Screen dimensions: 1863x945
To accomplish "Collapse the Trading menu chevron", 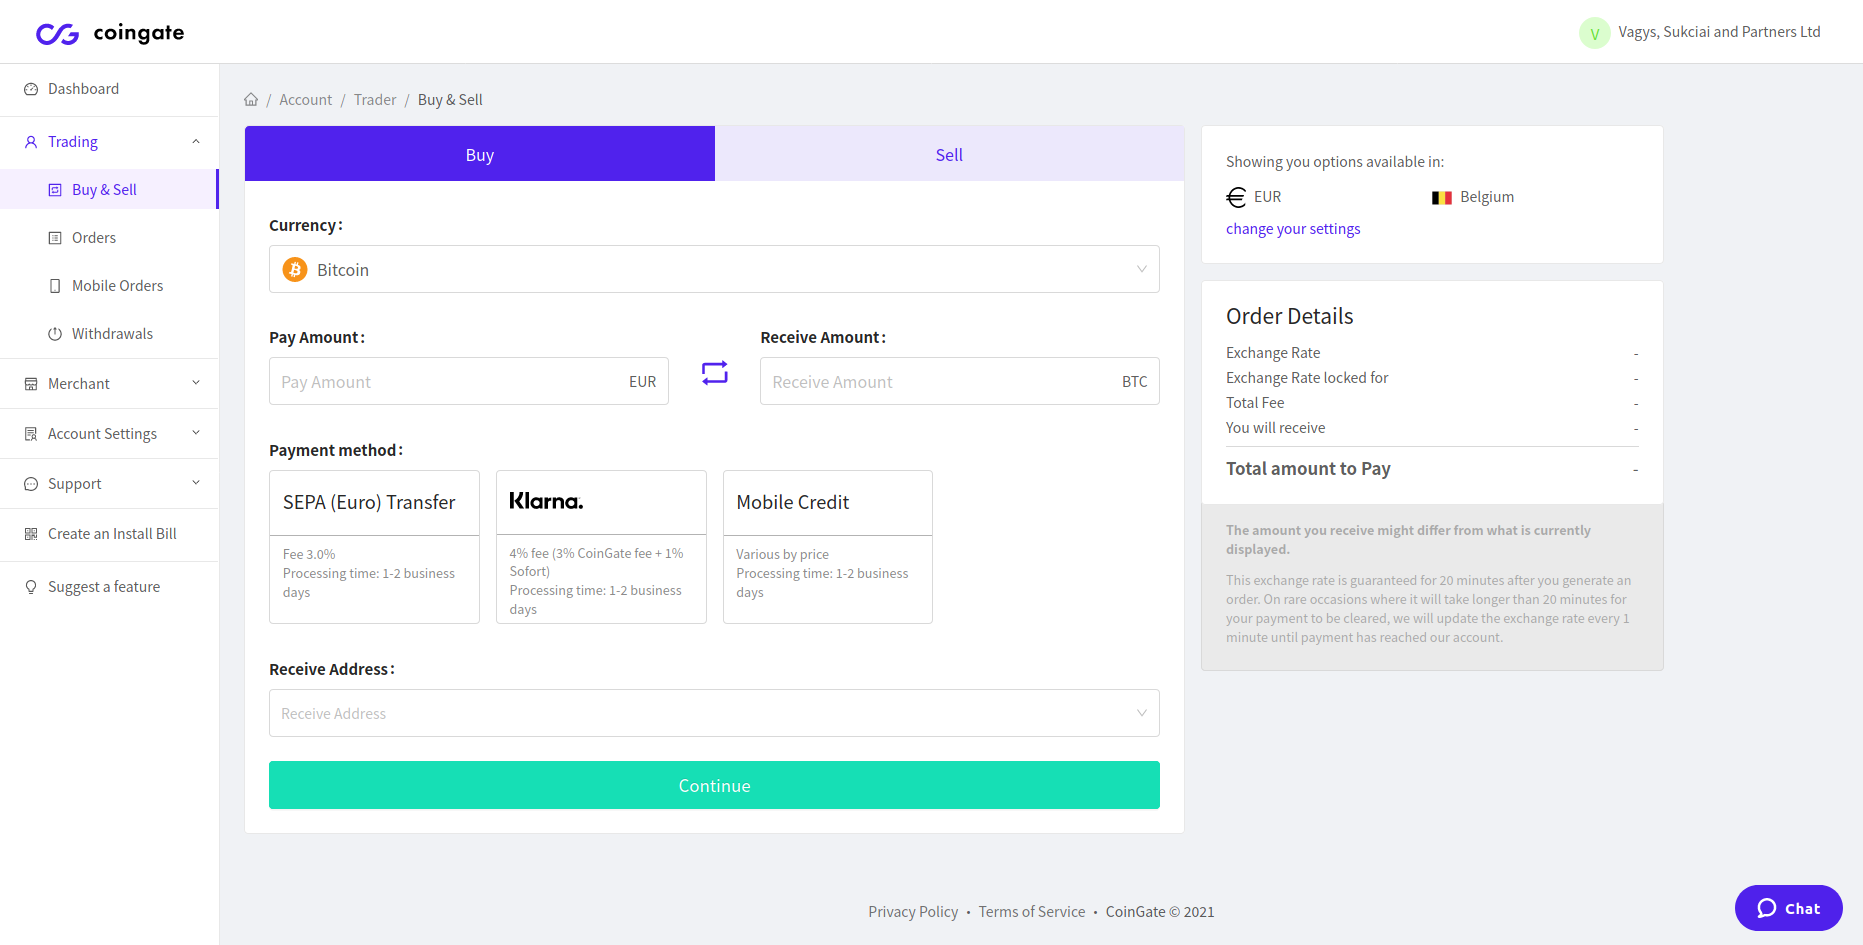I will (x=196, y=142).
